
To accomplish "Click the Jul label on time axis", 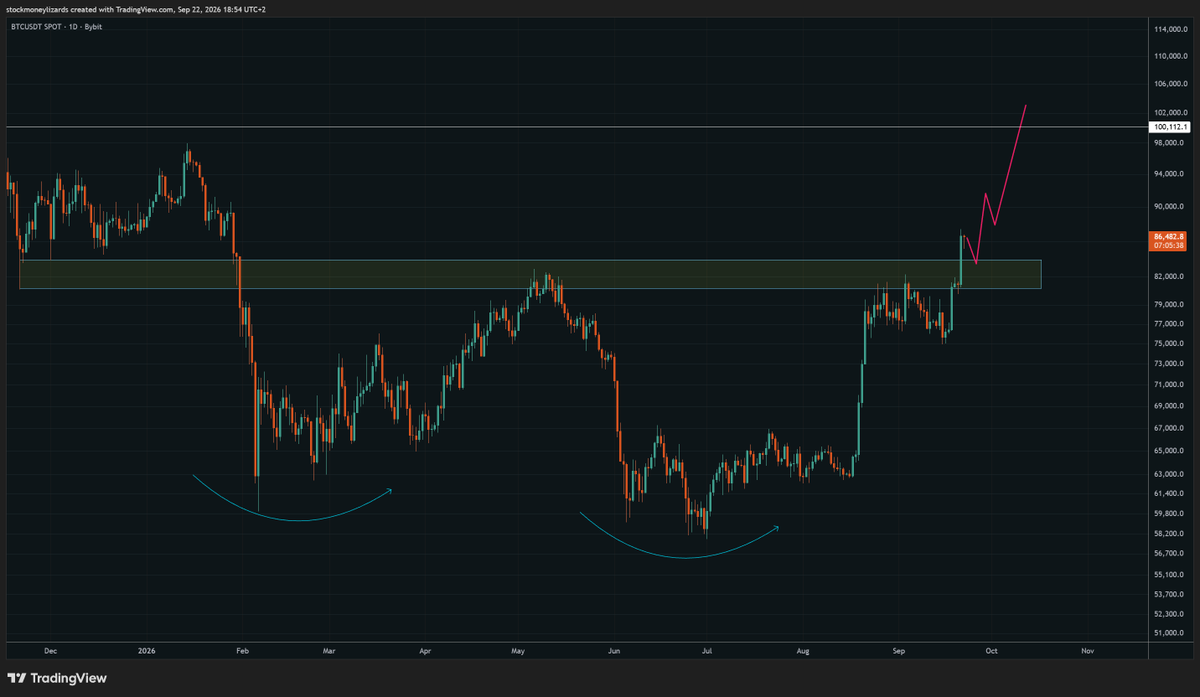I will click(x=706, y=650).
